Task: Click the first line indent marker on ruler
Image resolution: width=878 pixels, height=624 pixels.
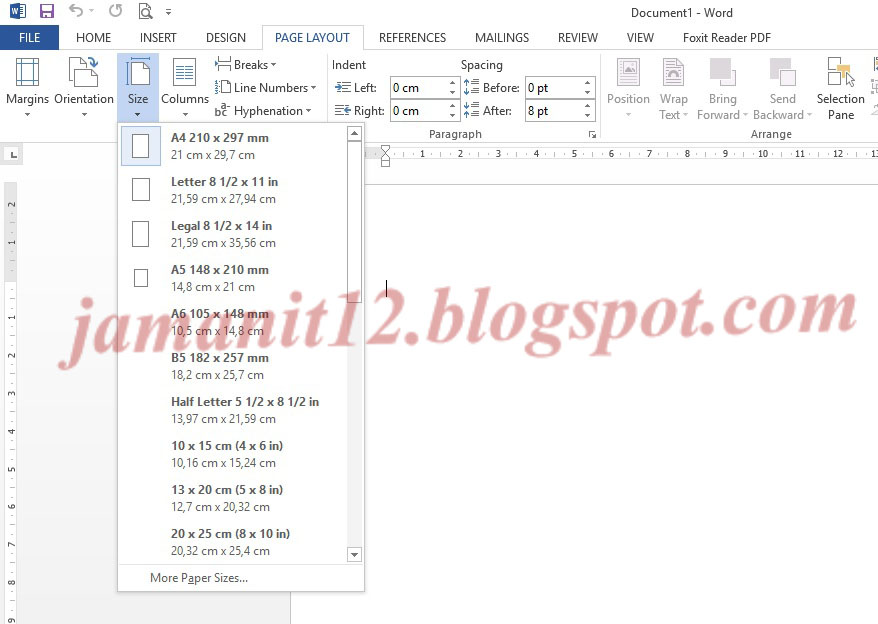Action: click(385, 148)
